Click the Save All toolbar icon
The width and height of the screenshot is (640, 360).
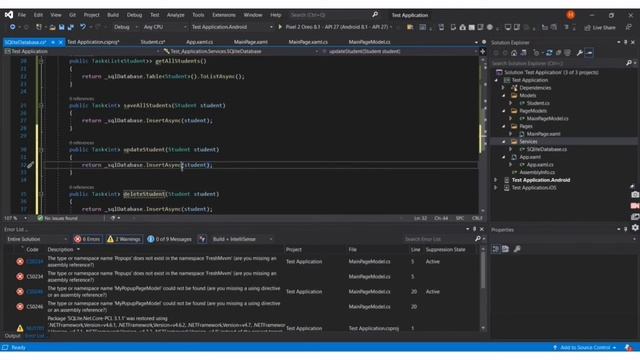[x=70, y=27]
